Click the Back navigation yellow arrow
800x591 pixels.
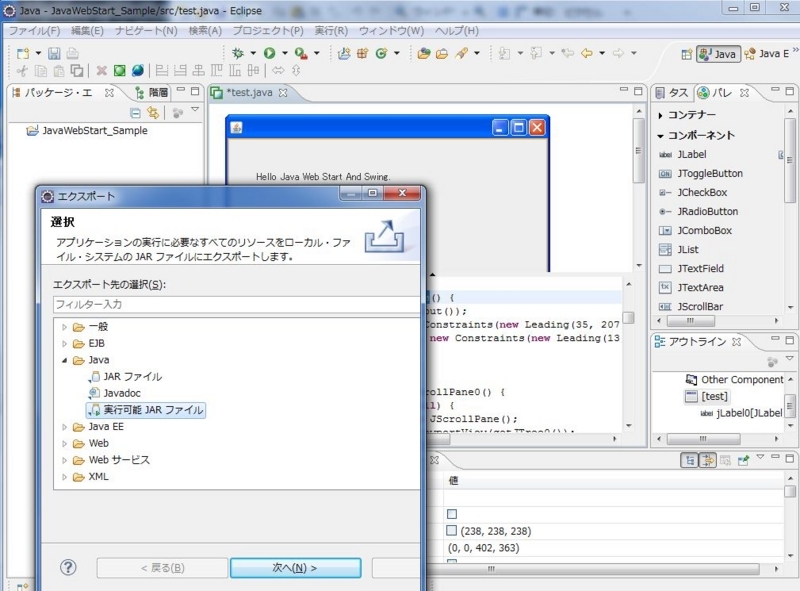point(587,53)
